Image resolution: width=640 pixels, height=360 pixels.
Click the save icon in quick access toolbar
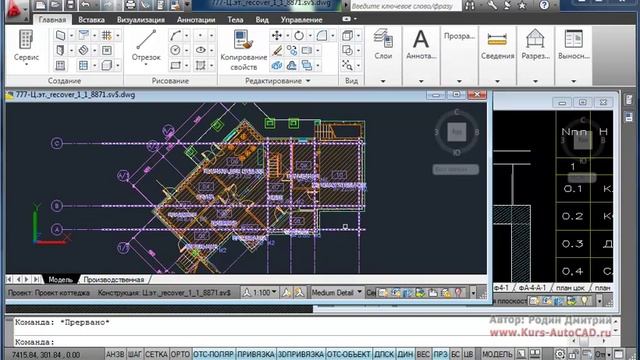coord(71,5)
